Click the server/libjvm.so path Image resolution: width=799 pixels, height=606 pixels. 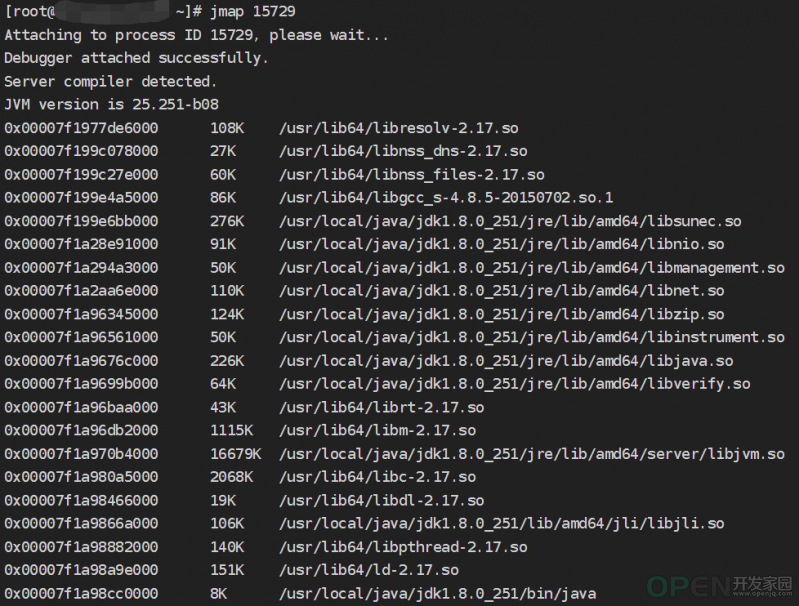531,454
